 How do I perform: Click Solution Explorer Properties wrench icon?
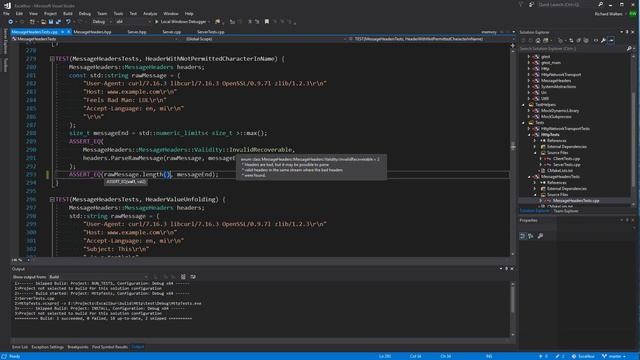(603, 40)
